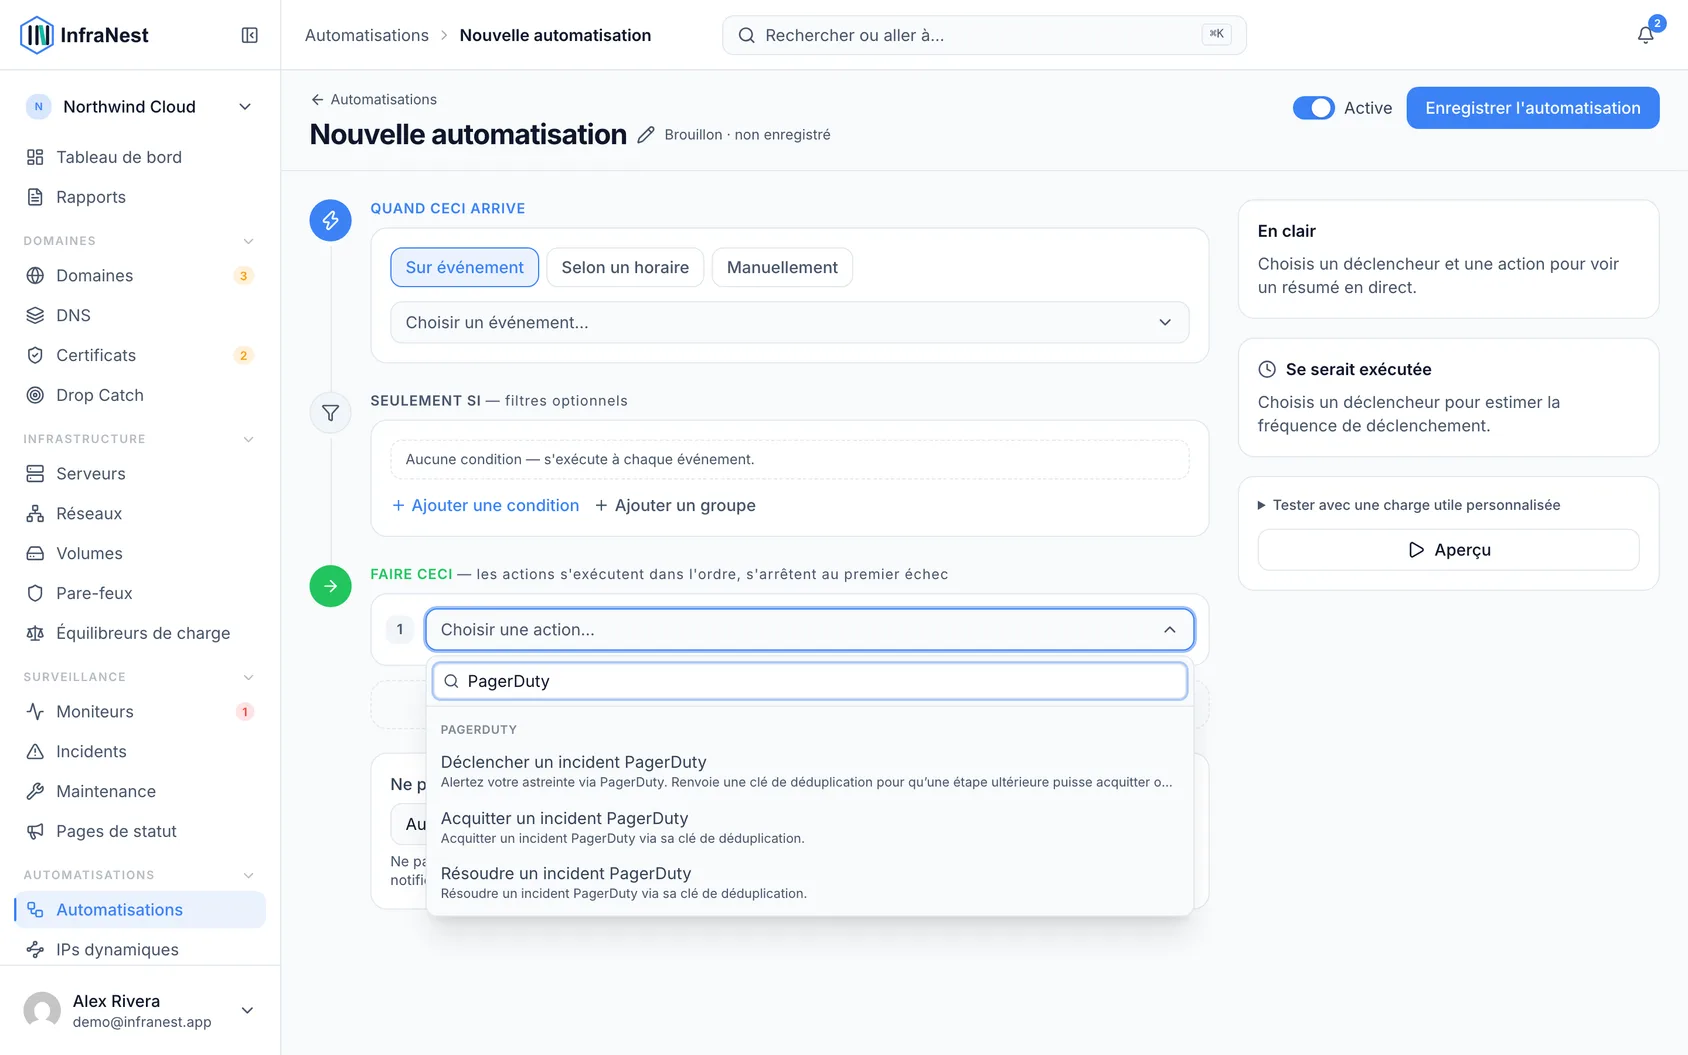Viewport: 1688px width, 1055px height.
Task: Click the lightning trigger step icon
Action: click(330, 220)
